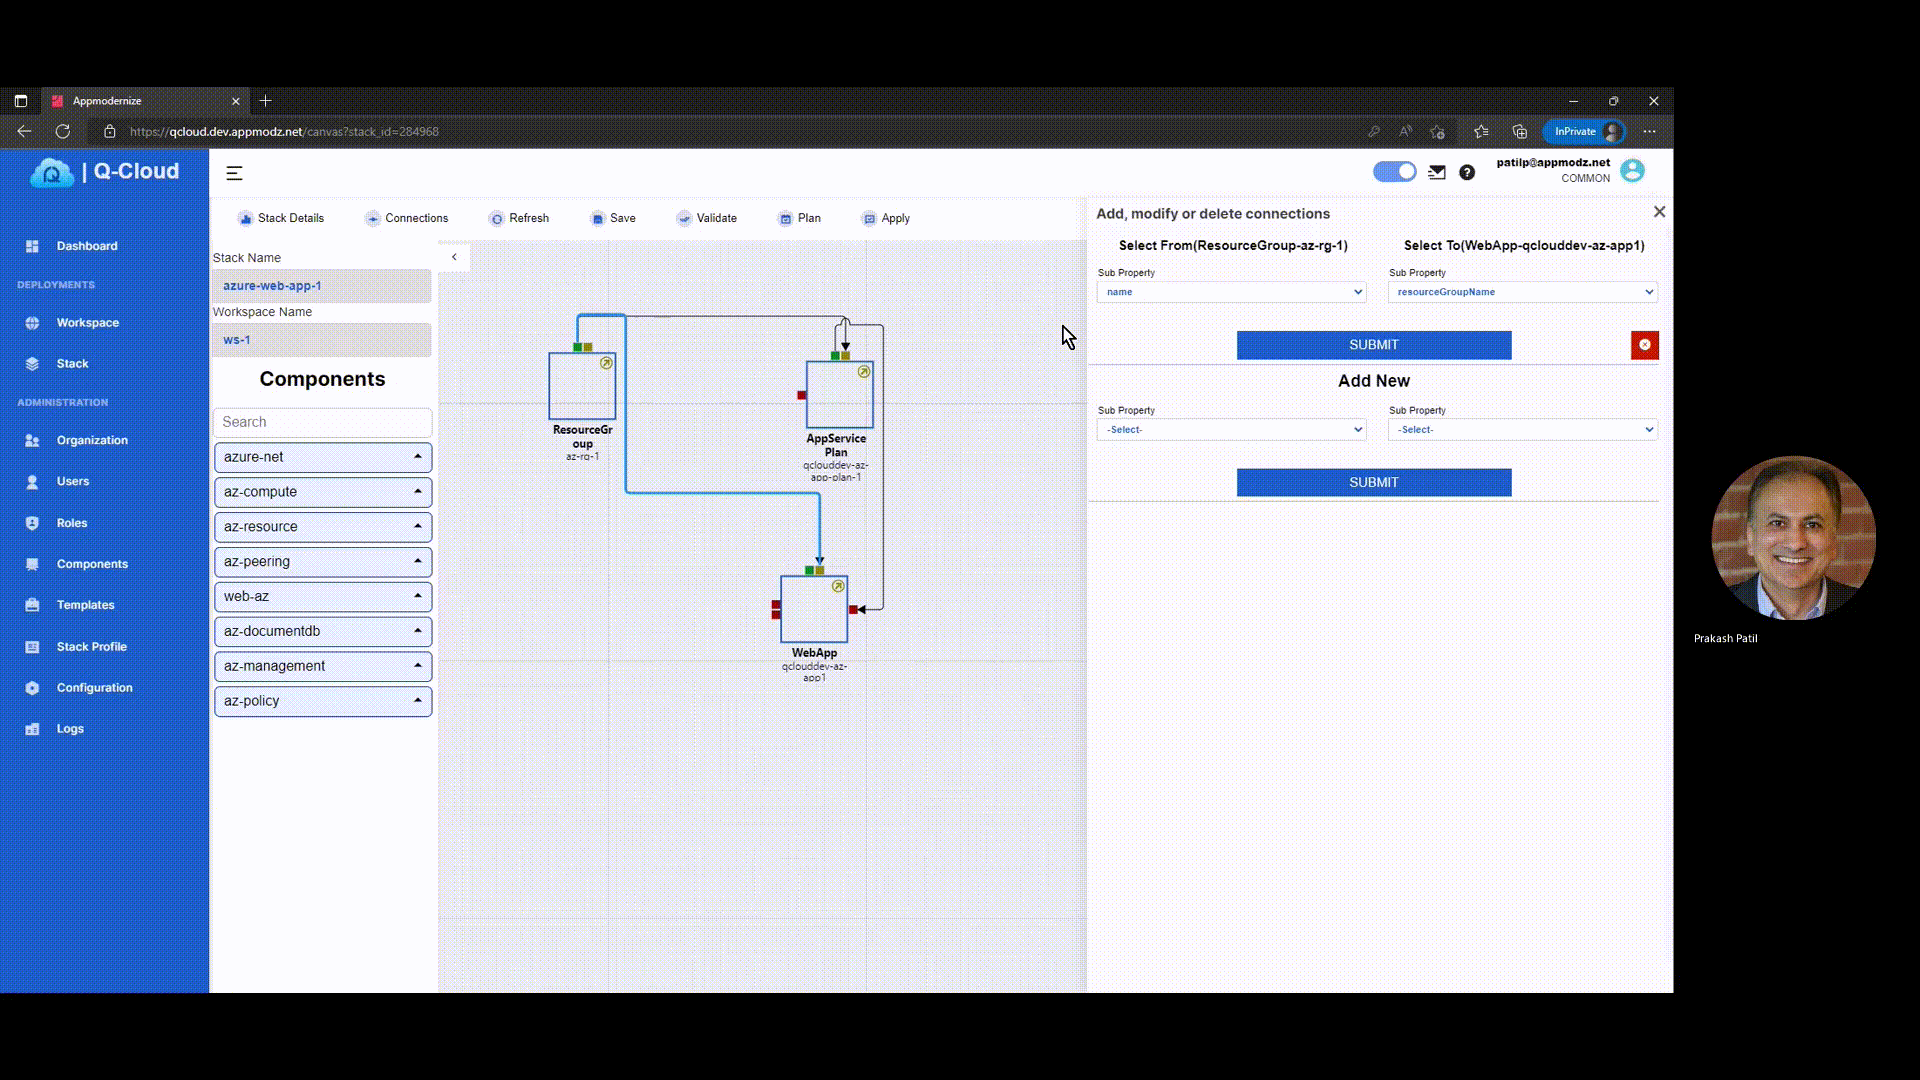Open Stack Details
Screen dimensions: 1920x1080
click(281, 218)
